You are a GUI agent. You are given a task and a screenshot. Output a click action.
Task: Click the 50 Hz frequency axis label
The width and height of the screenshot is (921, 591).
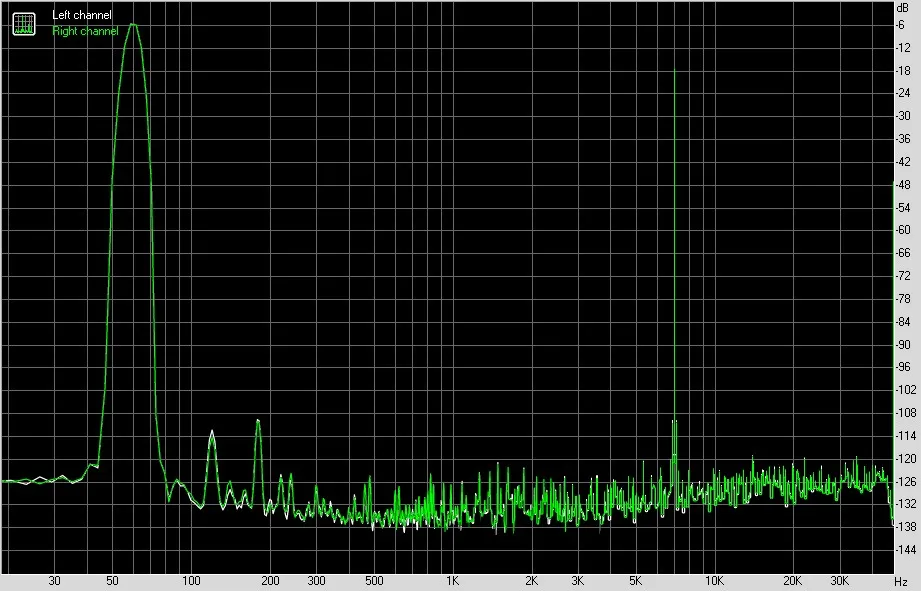pos(112,581)
